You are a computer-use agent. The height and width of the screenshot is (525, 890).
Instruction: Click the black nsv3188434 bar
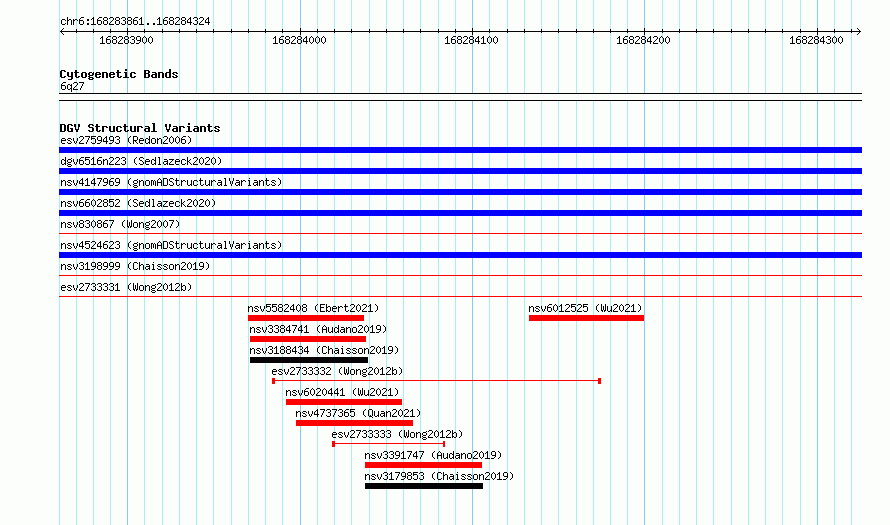pyautogui.click(x=309, y=360)
